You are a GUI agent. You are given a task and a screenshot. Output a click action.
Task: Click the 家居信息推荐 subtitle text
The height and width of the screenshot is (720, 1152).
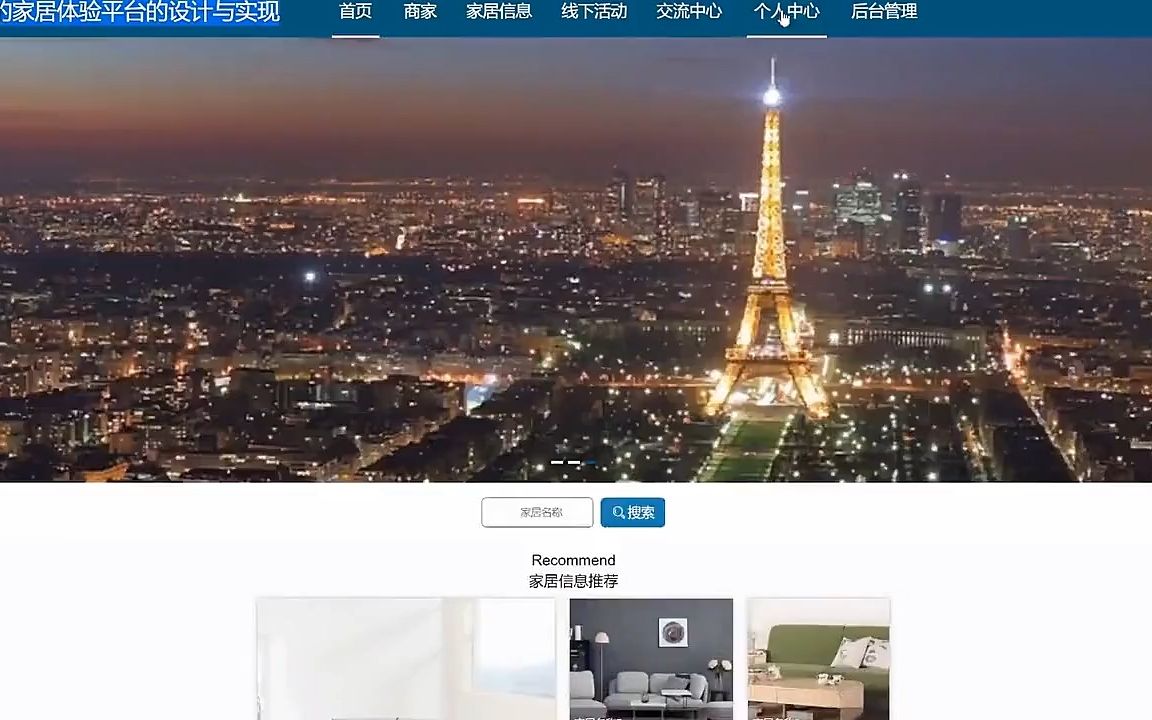[x=573, y=581]
